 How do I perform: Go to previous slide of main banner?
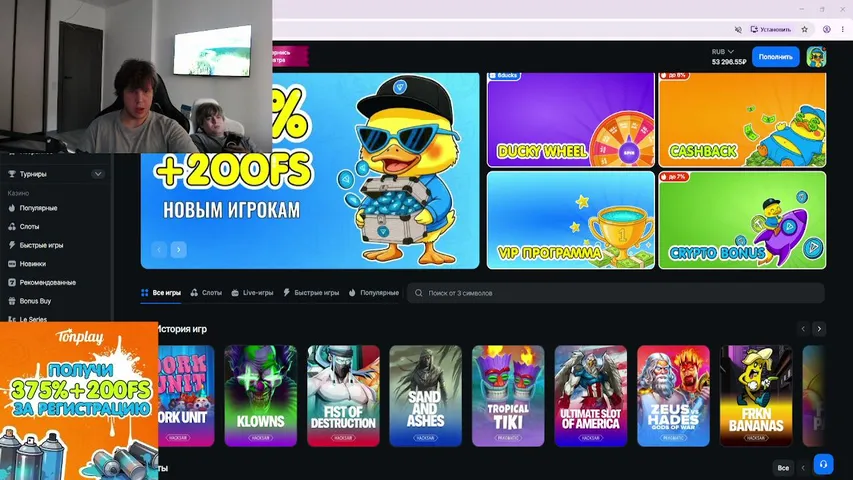159,249
